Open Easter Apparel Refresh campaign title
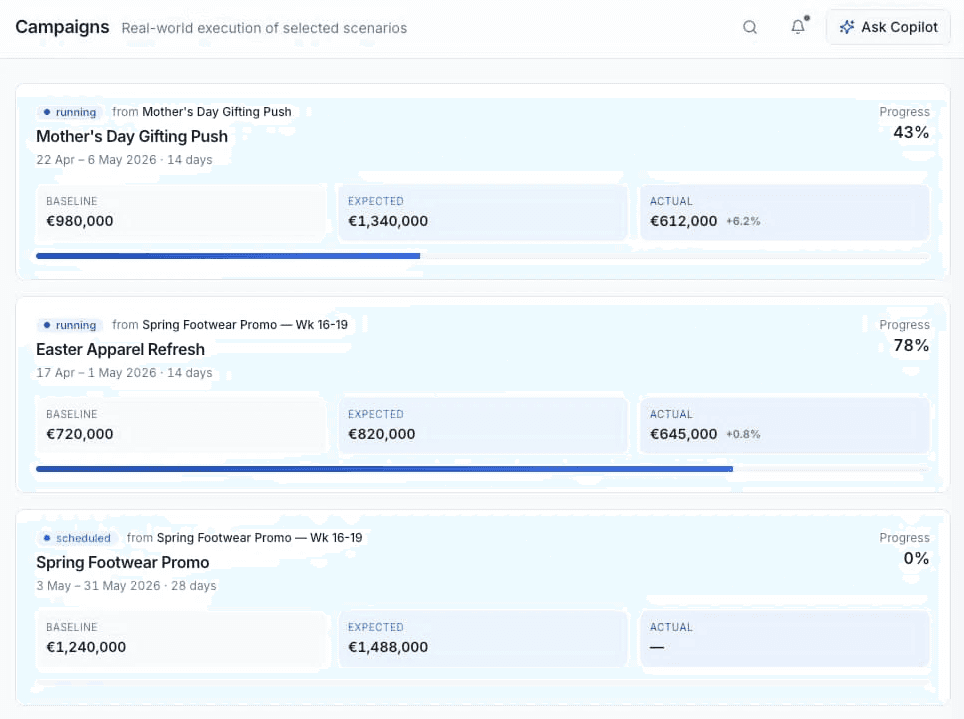Image resolution: width=964 pixels, height=719 pixels. 120,349
